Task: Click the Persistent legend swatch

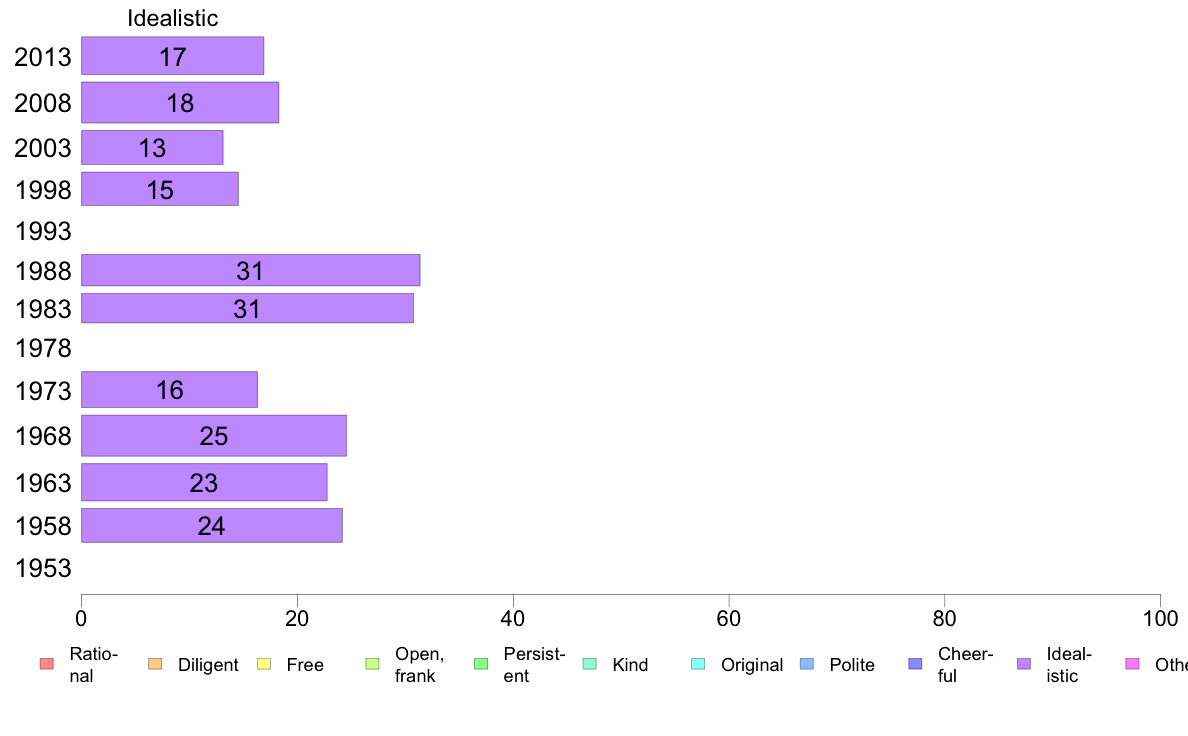Action: pyautogui.click(x=481, y=664)
